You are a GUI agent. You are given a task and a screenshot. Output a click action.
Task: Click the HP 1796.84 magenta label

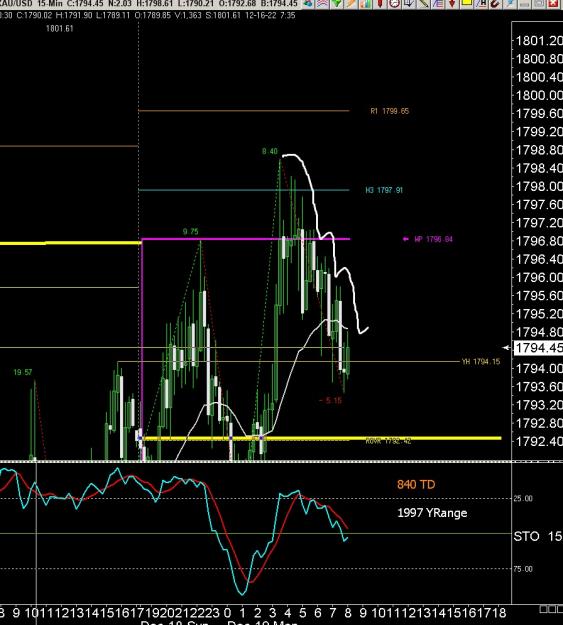433,239
